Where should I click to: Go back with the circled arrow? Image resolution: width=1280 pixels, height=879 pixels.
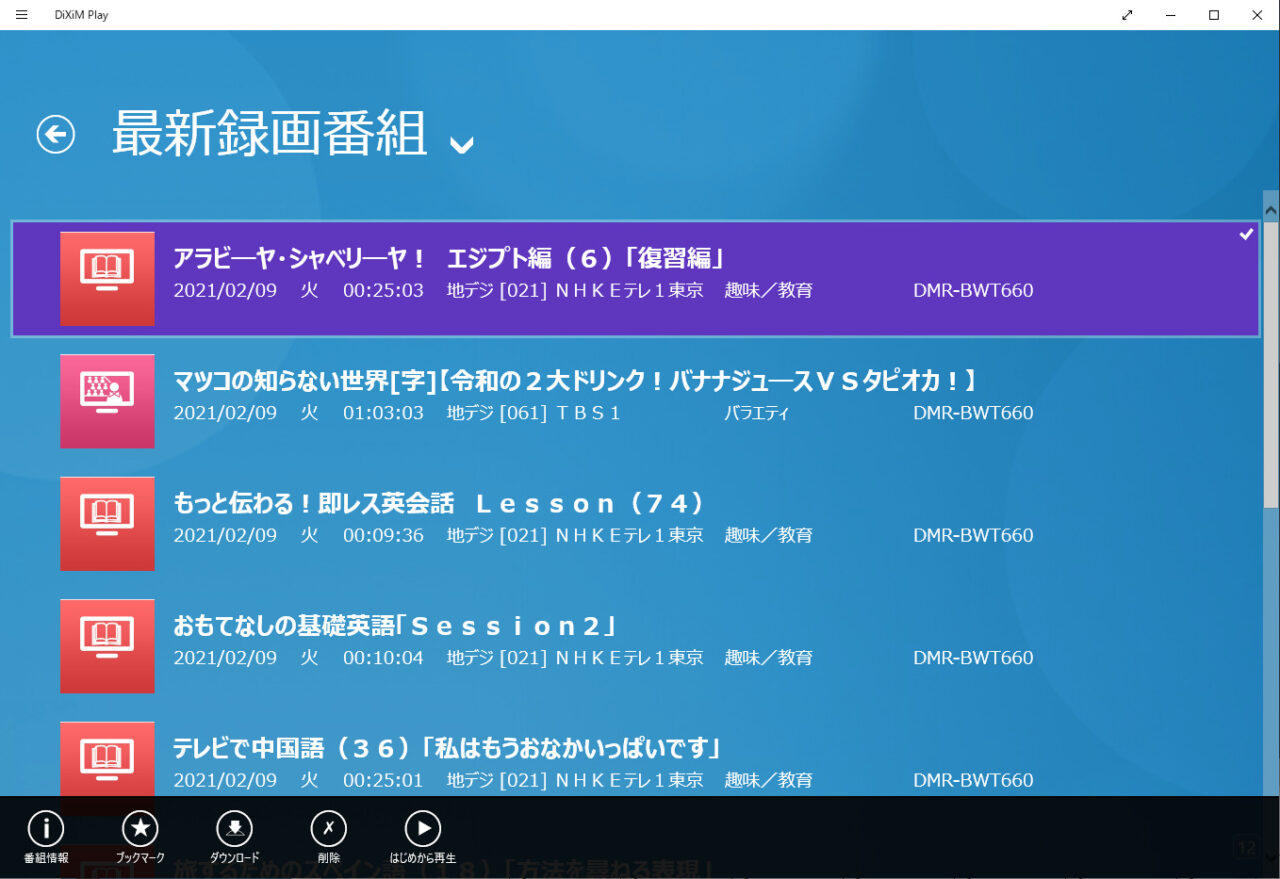(x=56, y=134)
